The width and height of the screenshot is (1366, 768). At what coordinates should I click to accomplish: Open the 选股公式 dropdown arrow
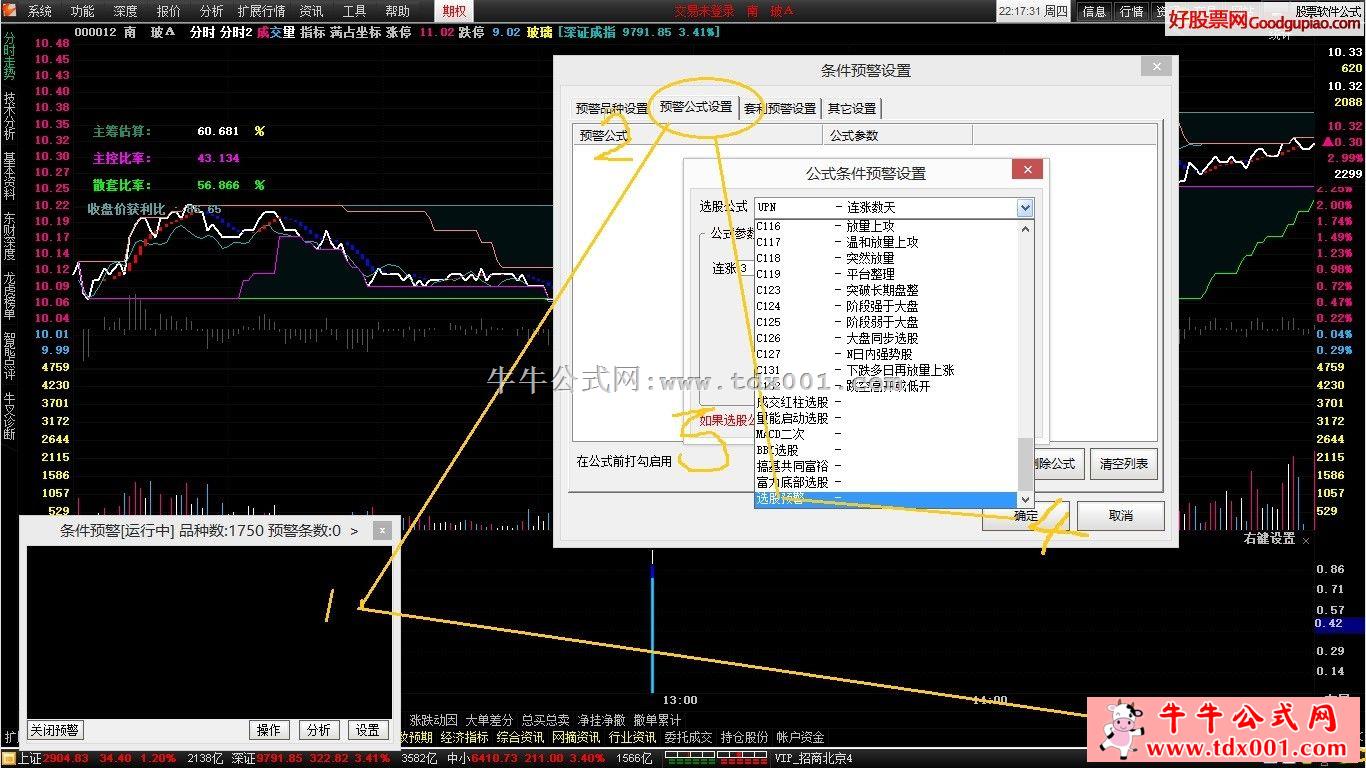[1025, 208]
